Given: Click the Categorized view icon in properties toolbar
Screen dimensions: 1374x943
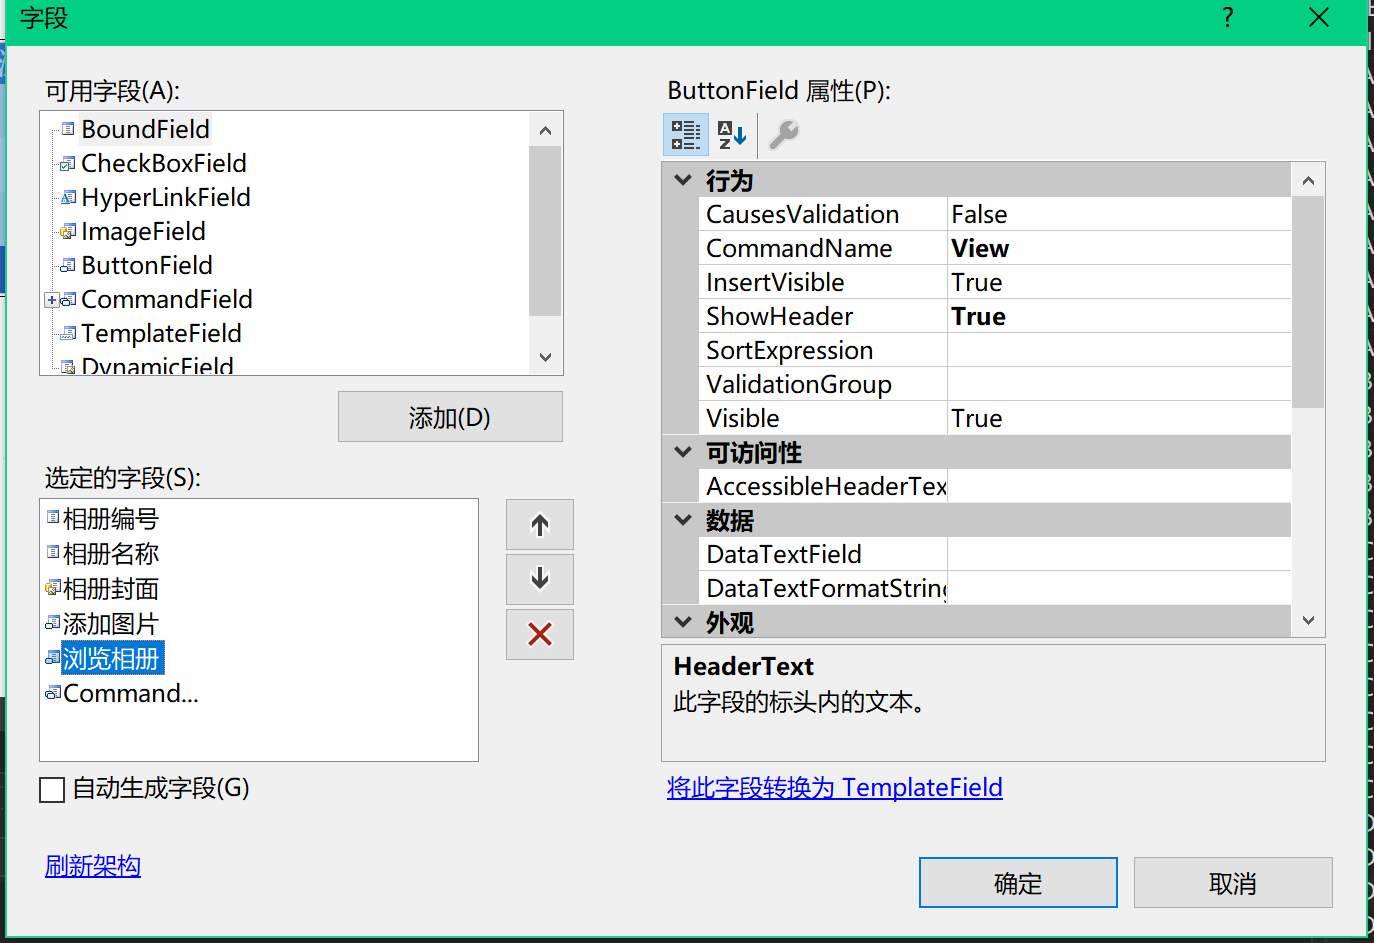Looking at the screenshot, I should (686, 135).
